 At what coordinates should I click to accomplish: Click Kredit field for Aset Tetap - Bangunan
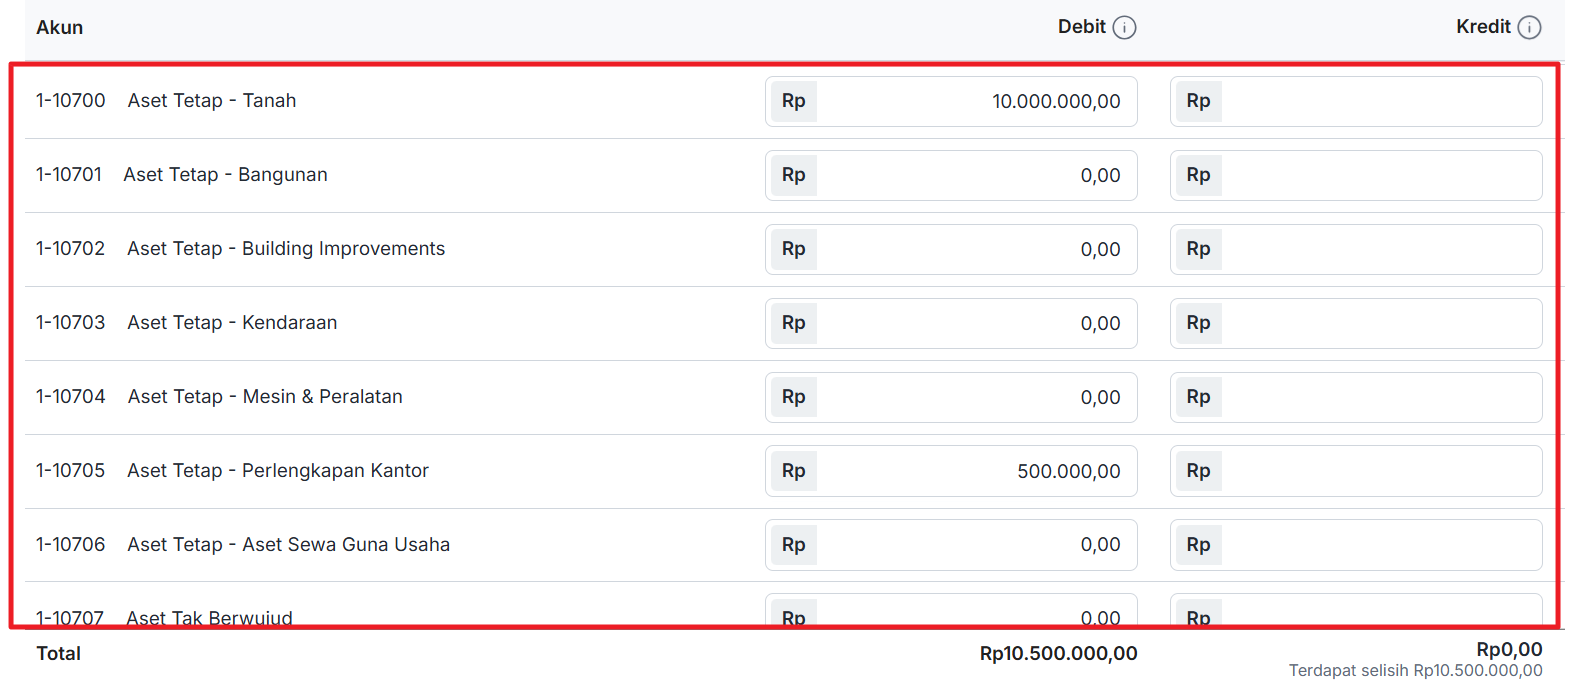point(1380,175)
